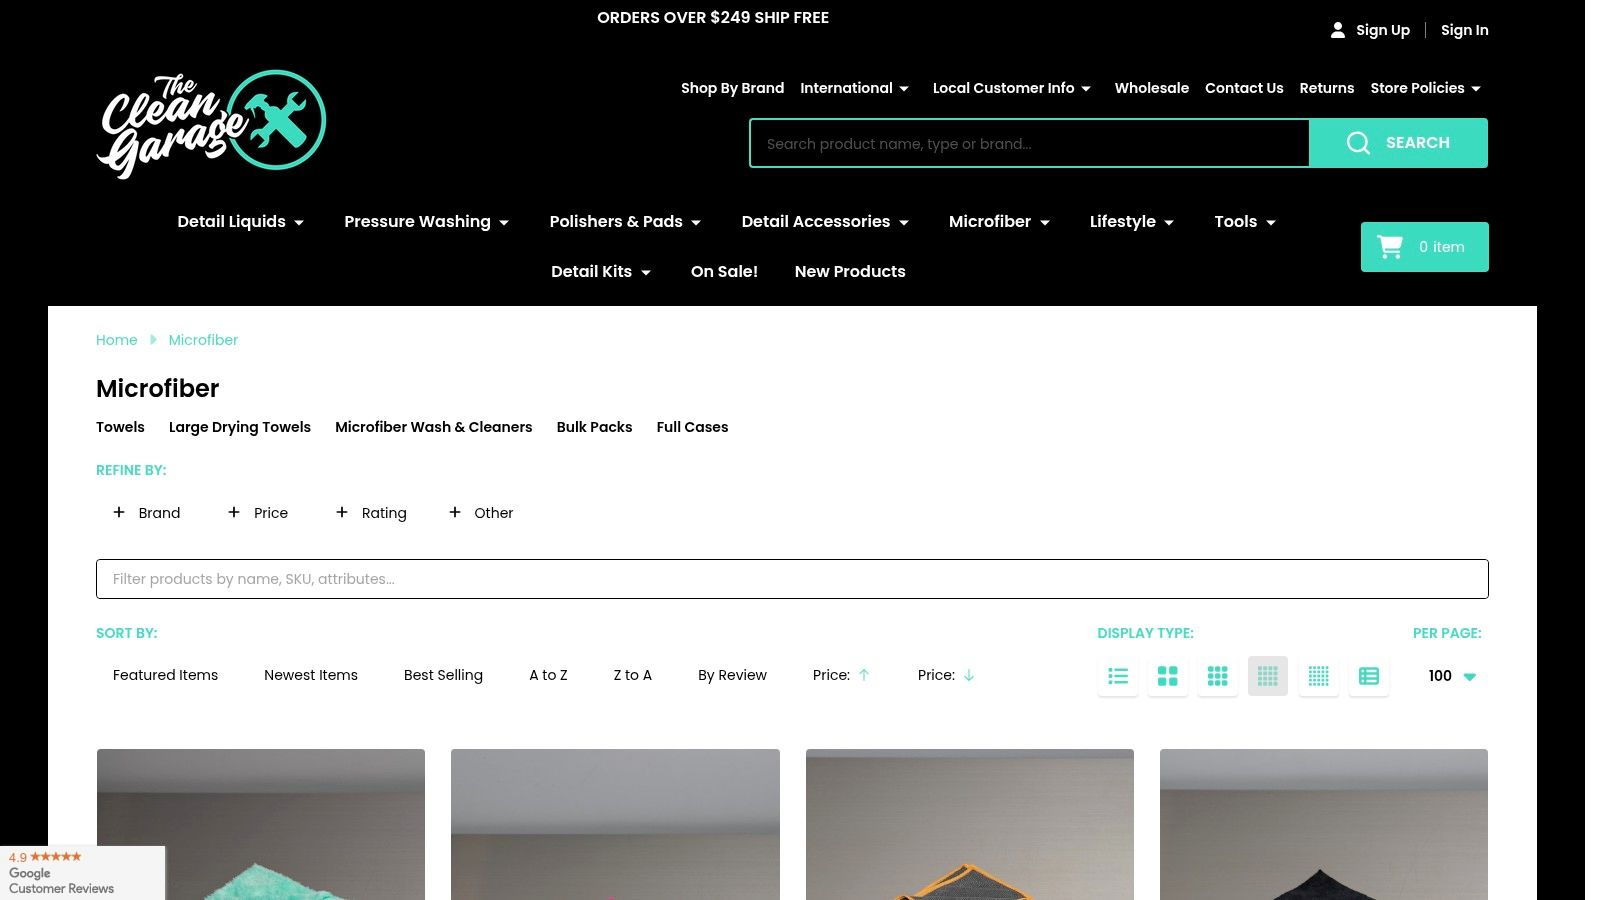The image size is (1600, 900).
Task: Sort by price ascending arrow
Action: tap(864, 675)
